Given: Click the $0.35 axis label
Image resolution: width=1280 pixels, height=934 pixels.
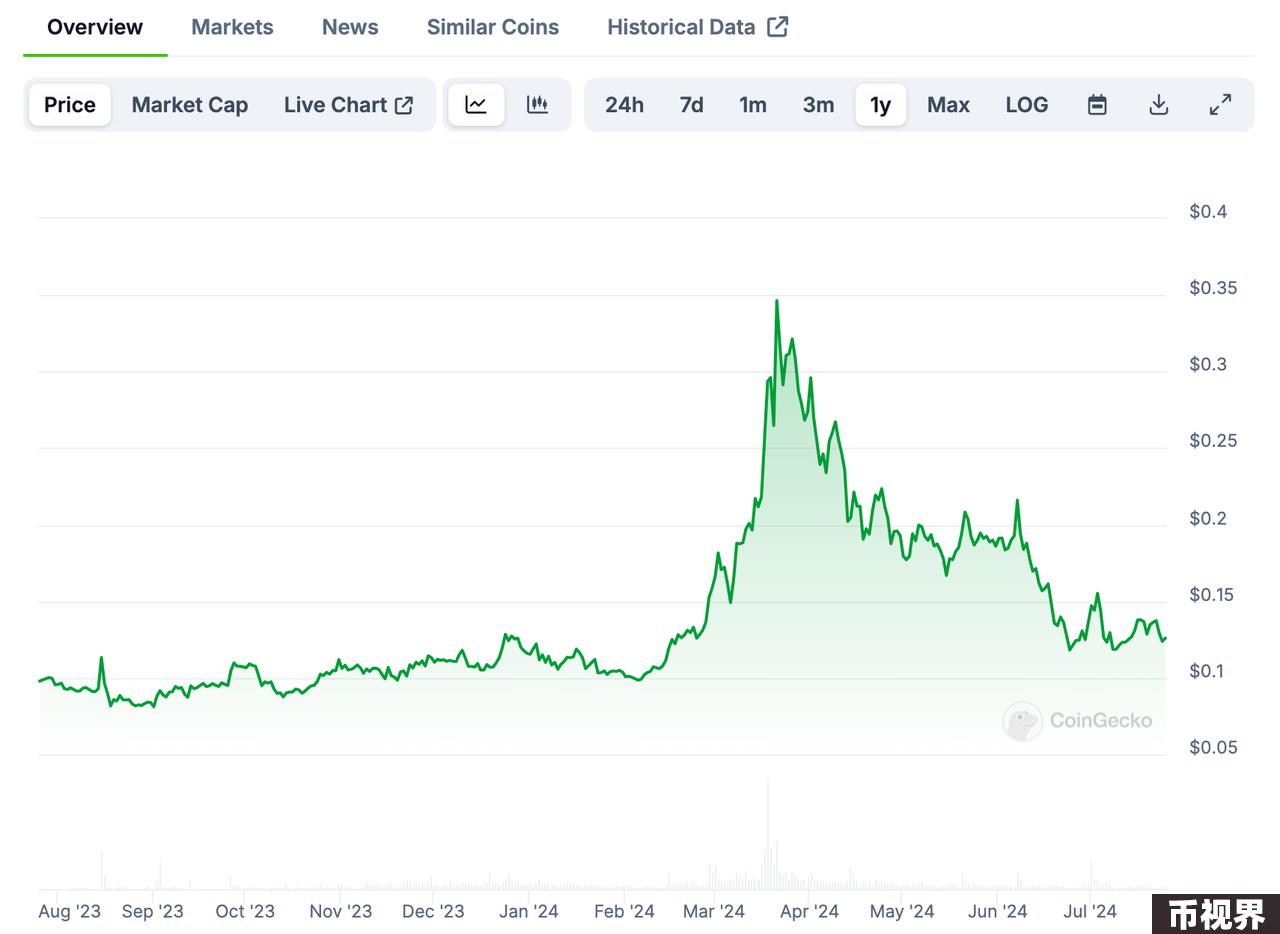Looking at the screenshot, I should point(1213,288).
